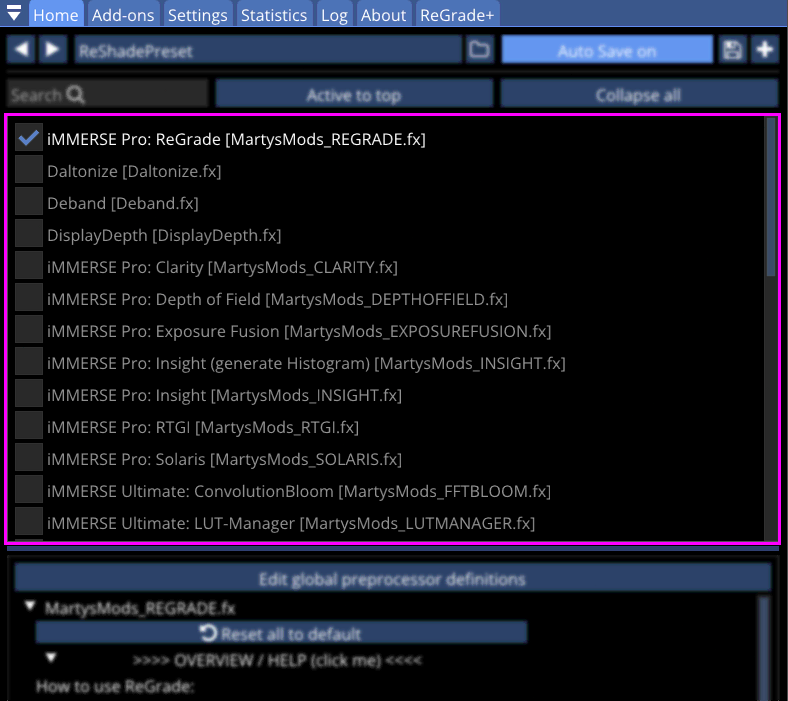Switch to the Home tab
The width and height of the screenshot is (788, 701).
point(56,14)
